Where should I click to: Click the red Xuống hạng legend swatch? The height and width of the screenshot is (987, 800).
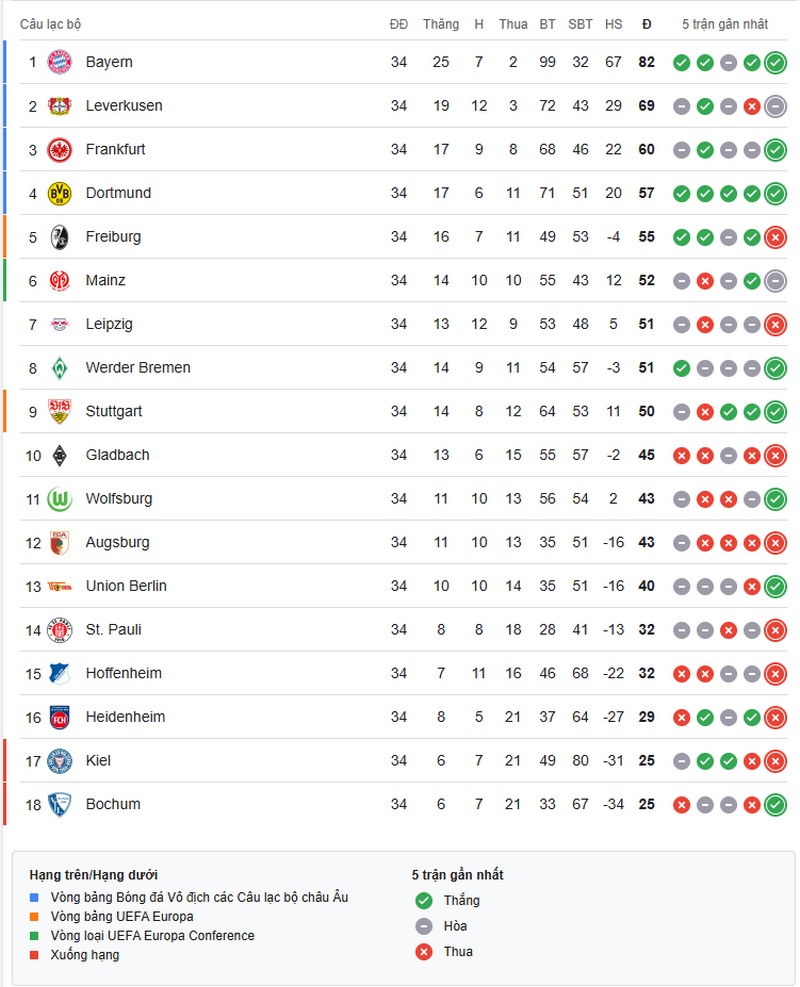pos(35,955)
